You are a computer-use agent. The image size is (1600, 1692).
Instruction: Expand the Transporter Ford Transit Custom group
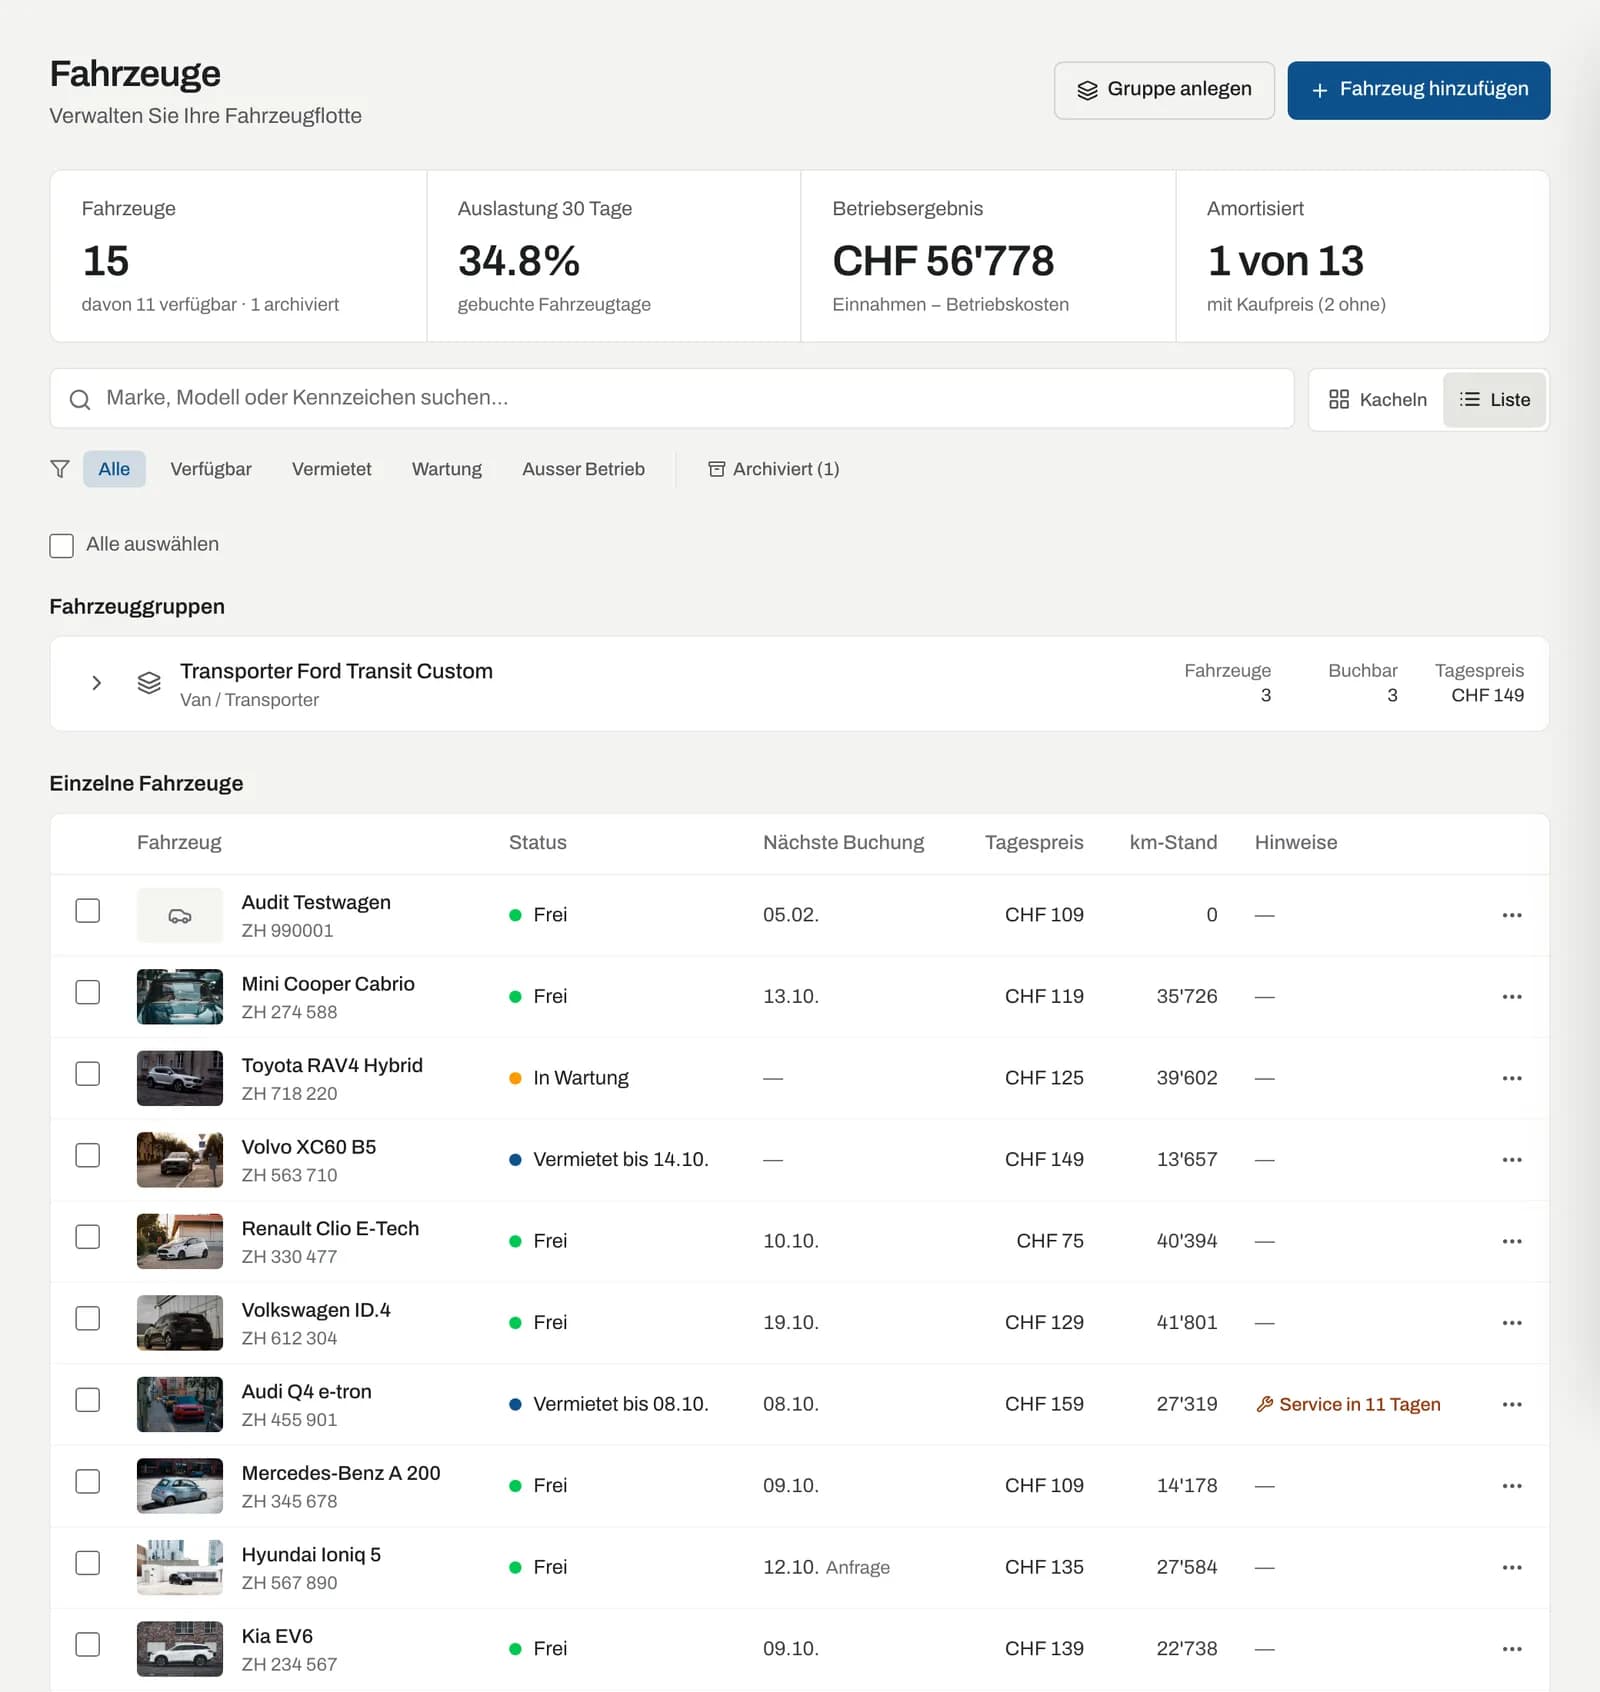coord(97,683)
